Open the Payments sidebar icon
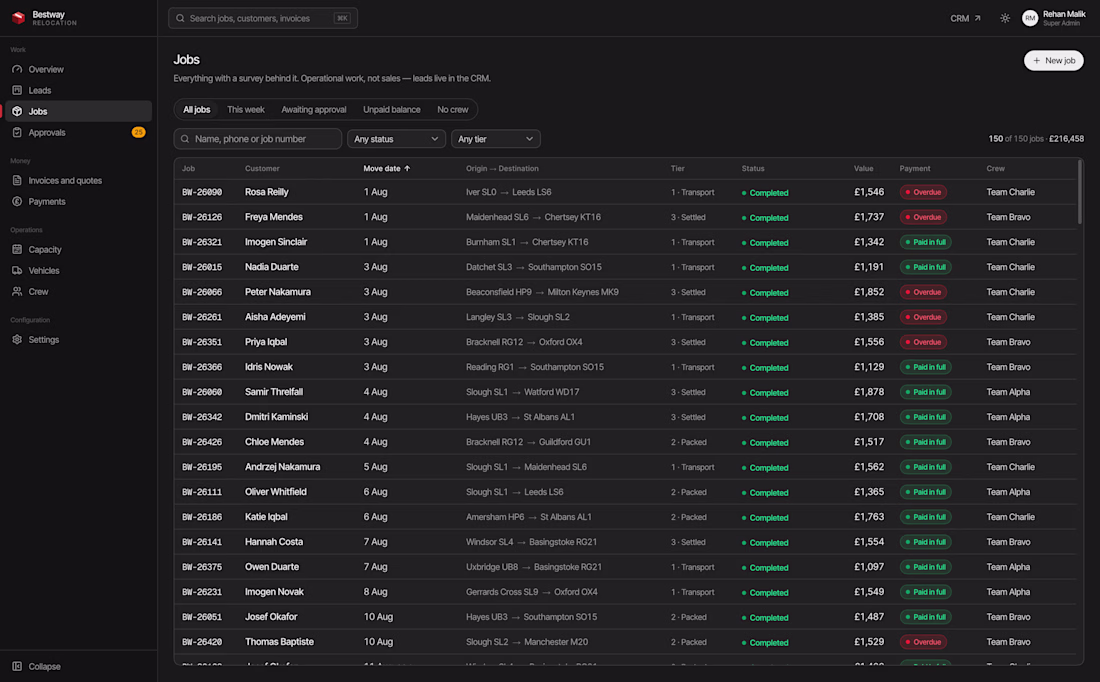This screenshot has width=1100, height=682. click(x=18, y=201)
